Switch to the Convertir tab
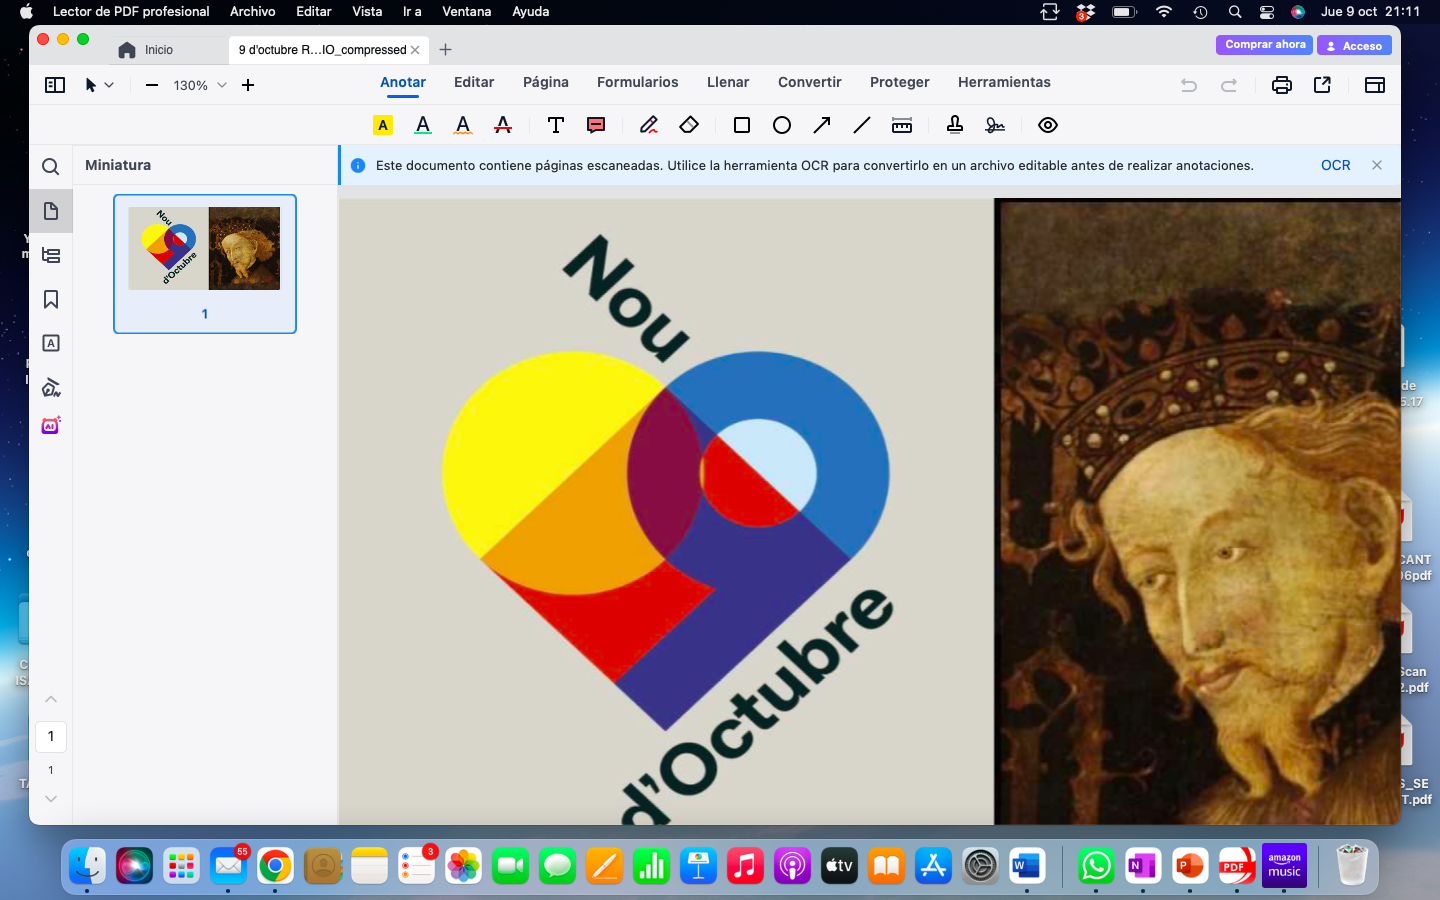The width and height of the screenshot is (1440, 900). [809, 82]
